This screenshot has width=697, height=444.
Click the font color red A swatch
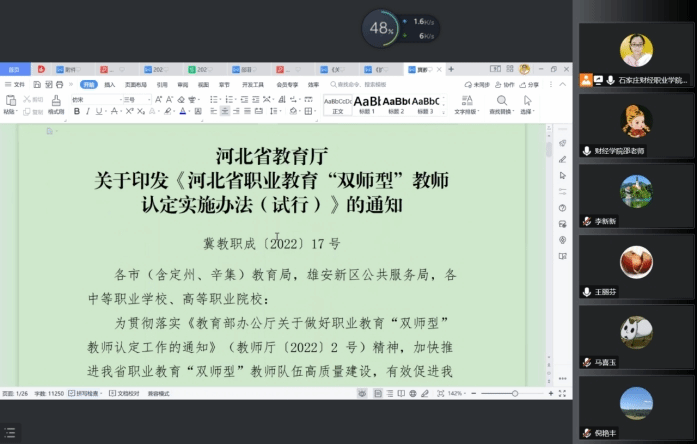[183, 111]
